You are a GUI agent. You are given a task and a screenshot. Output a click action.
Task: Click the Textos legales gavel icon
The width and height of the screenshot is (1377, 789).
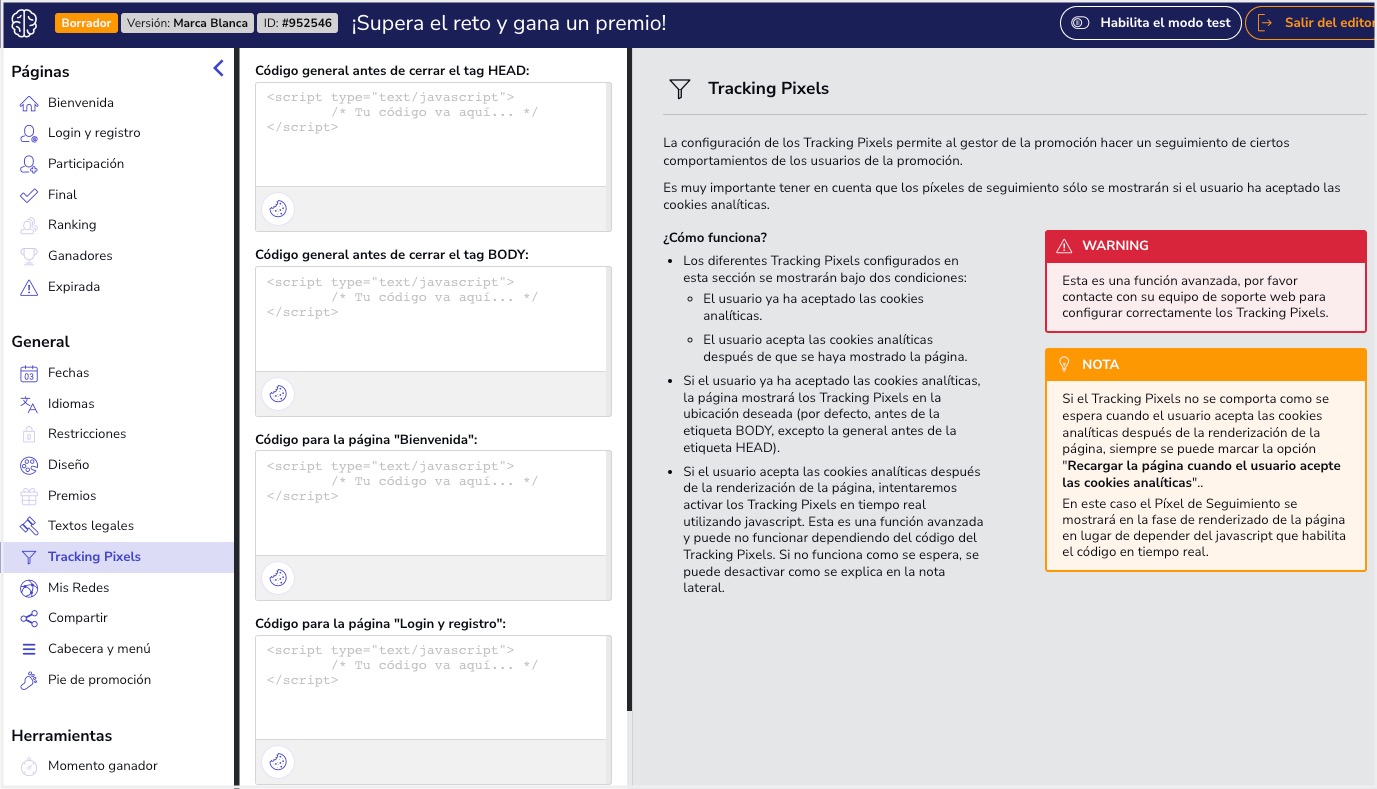(29, 526)
